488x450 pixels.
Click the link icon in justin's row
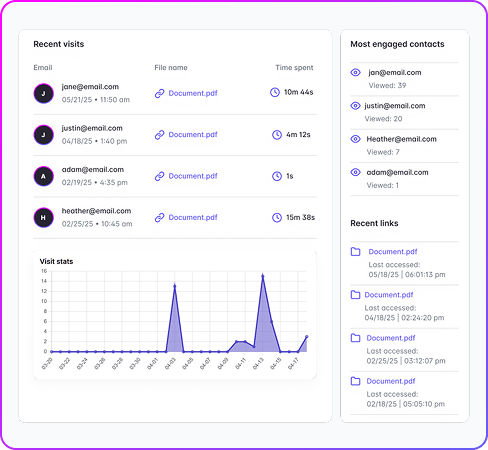pyautogui.click(x=160, y=135)
